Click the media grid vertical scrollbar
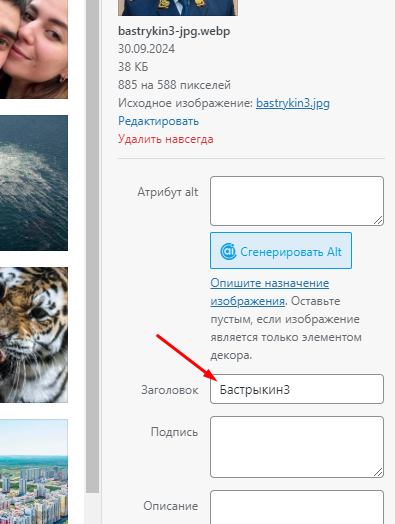The width and height of the screenshot is (395, 524). (x=93, y=247)
